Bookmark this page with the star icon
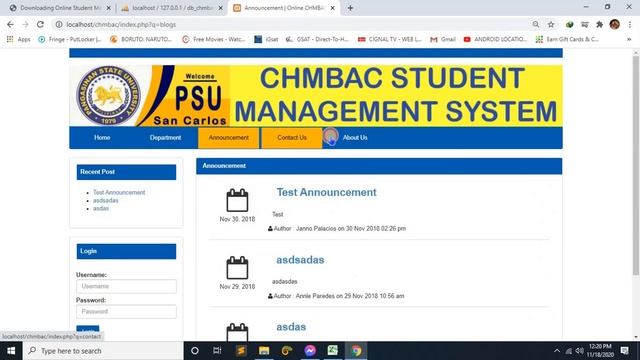The width and height of the screenshot is (640, 360). pos(551,24)
